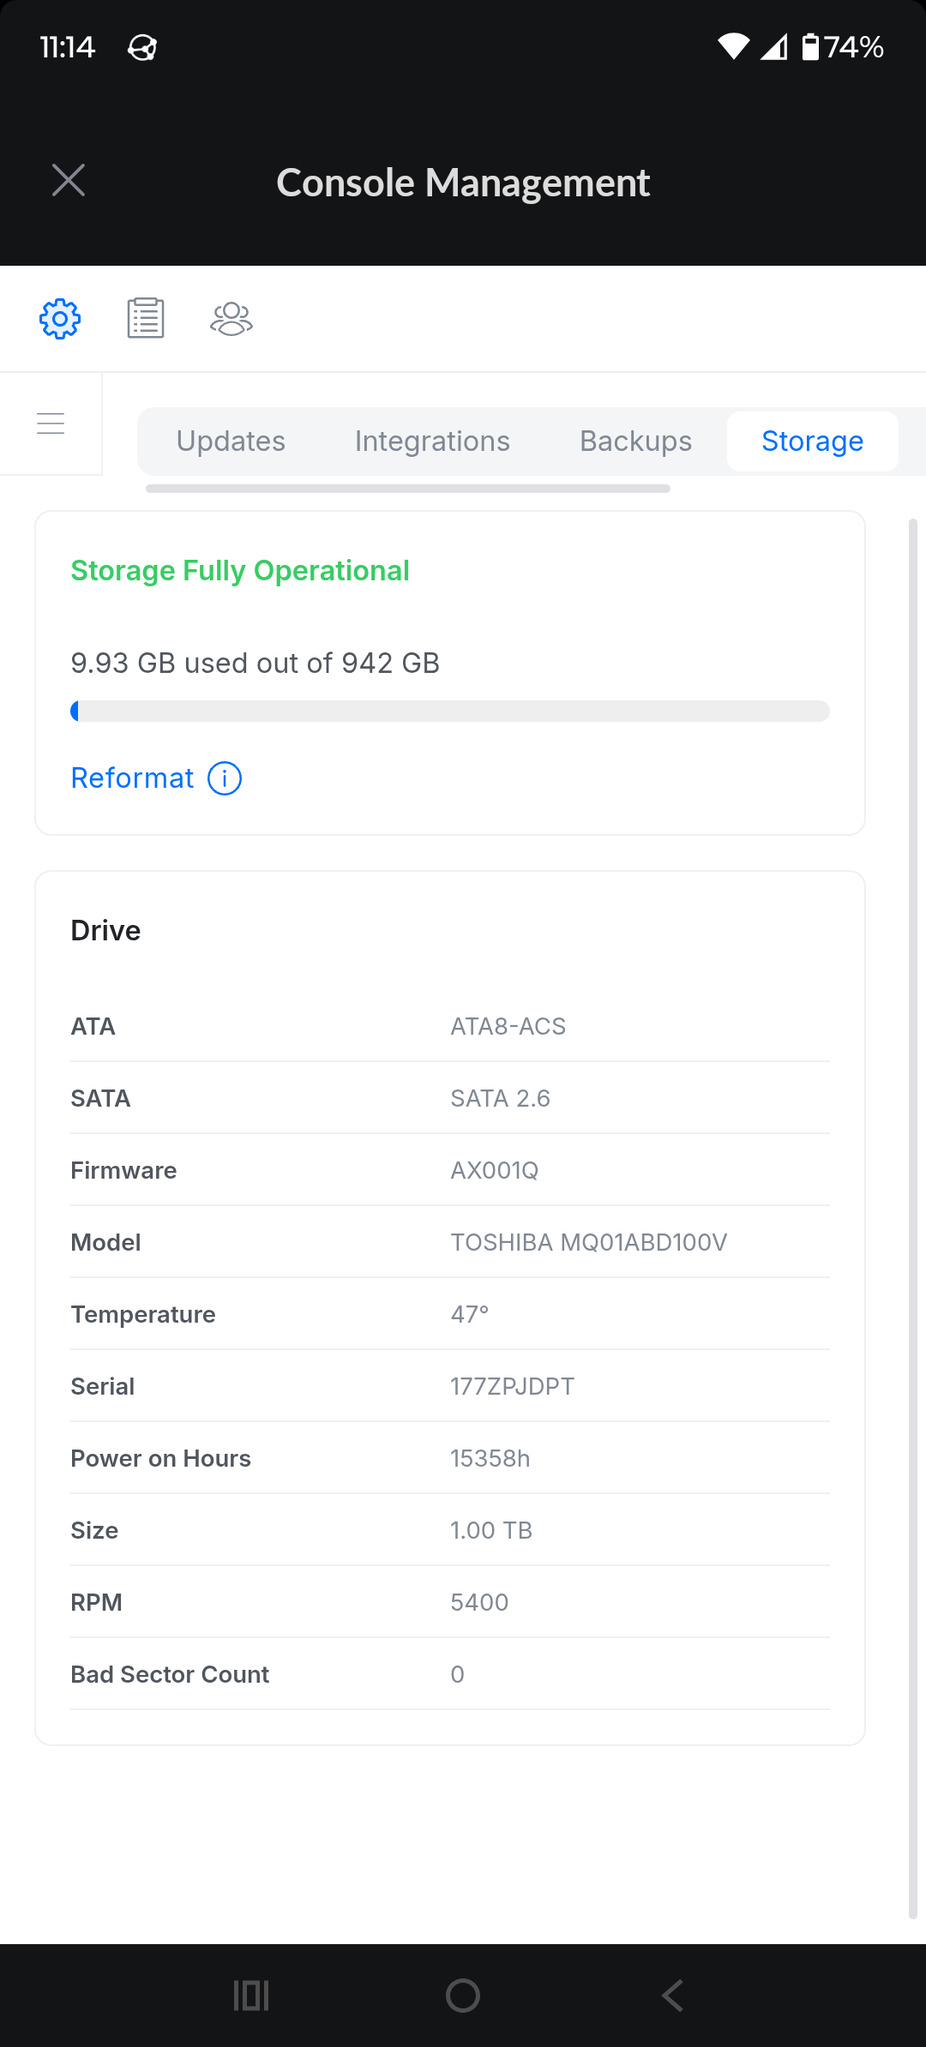Open the users group icon
Screen dimensions: 926x2047
(231, 319)
